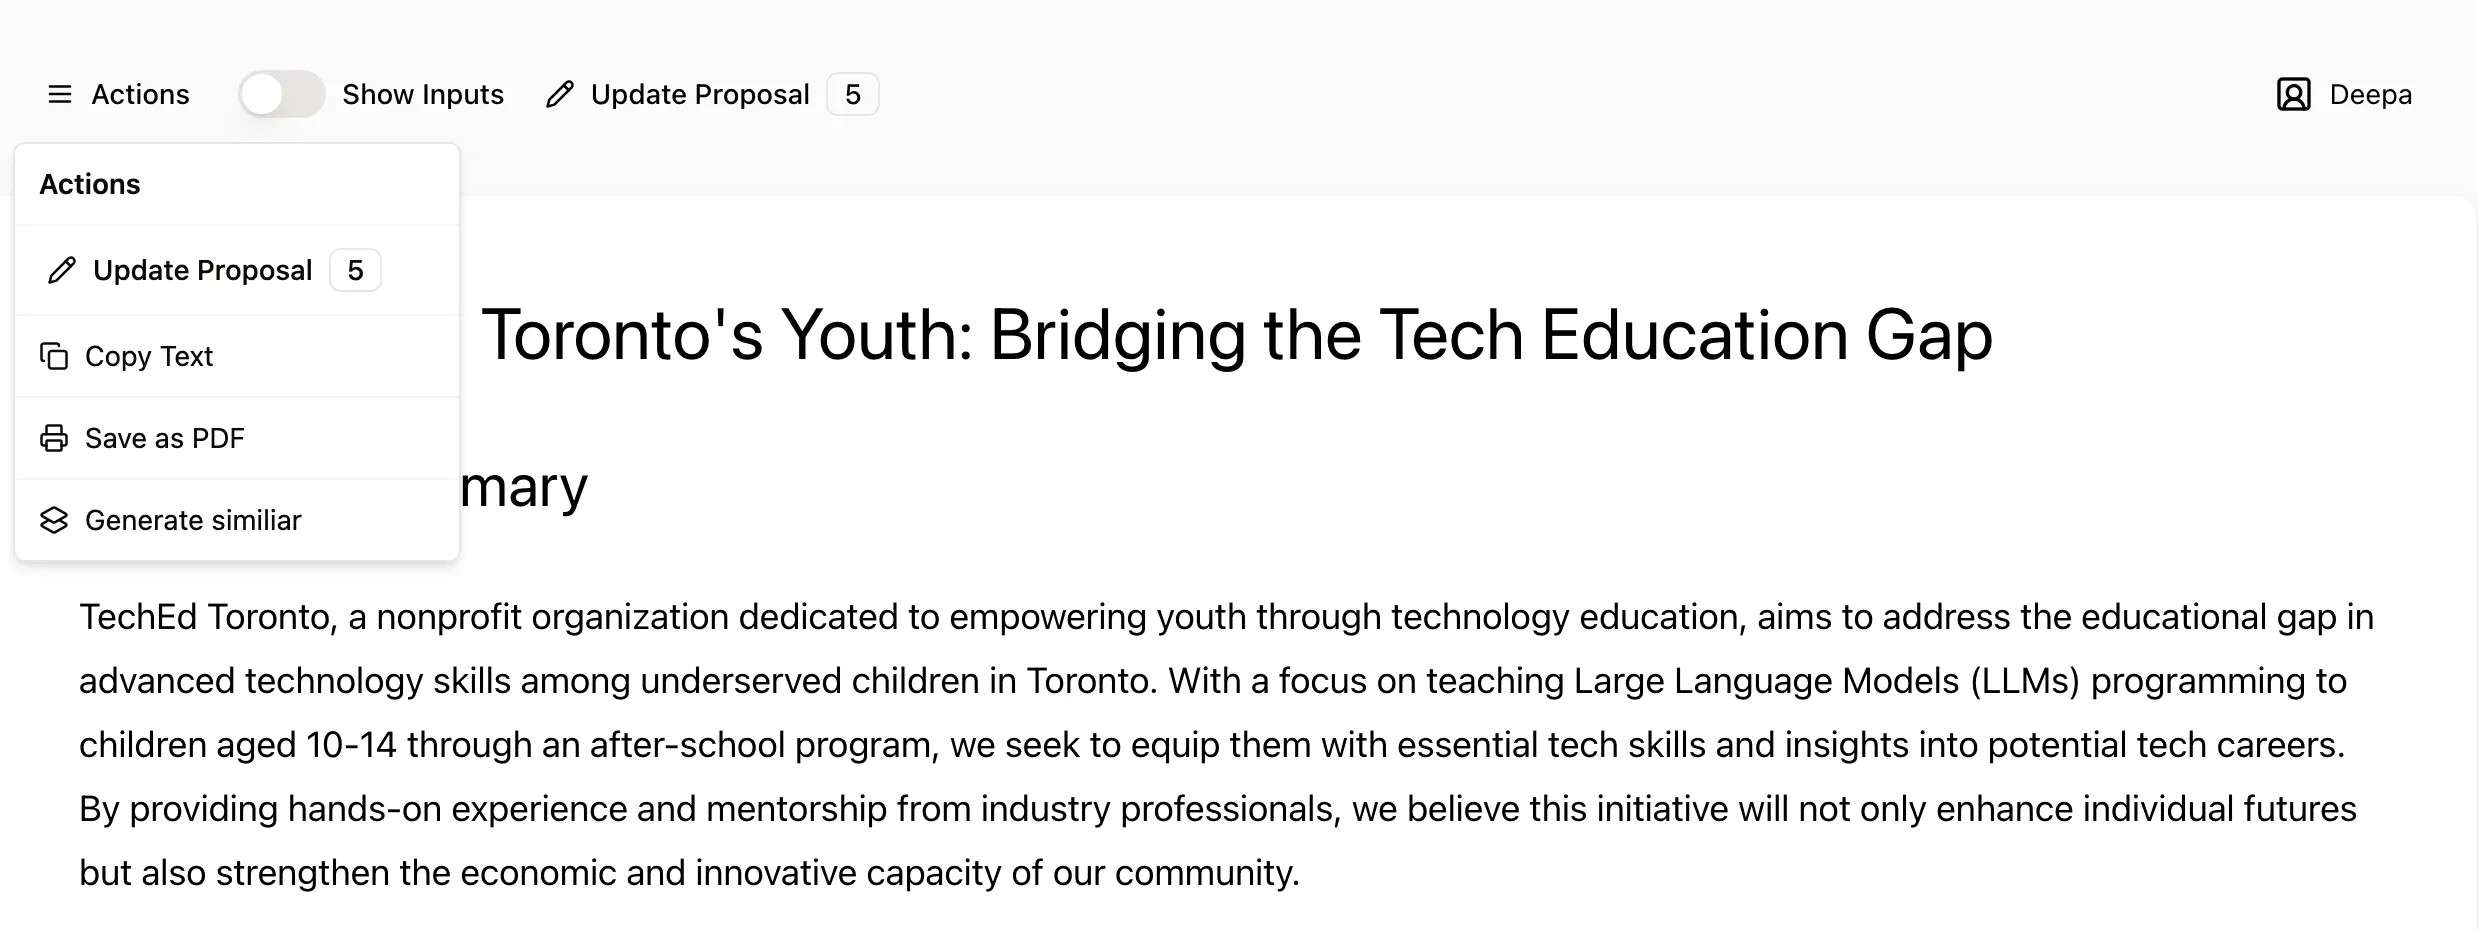Click the layers icon beside Generate similiar

[54, 520]
